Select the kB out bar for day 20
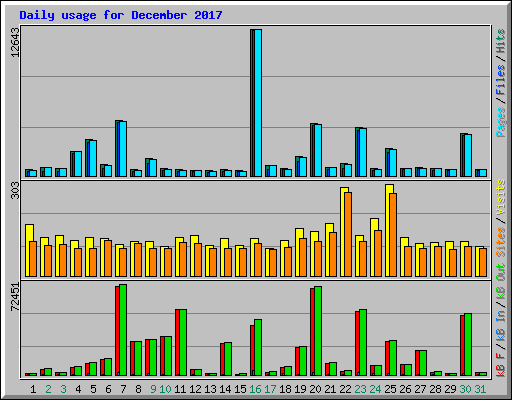 [318, 331]
